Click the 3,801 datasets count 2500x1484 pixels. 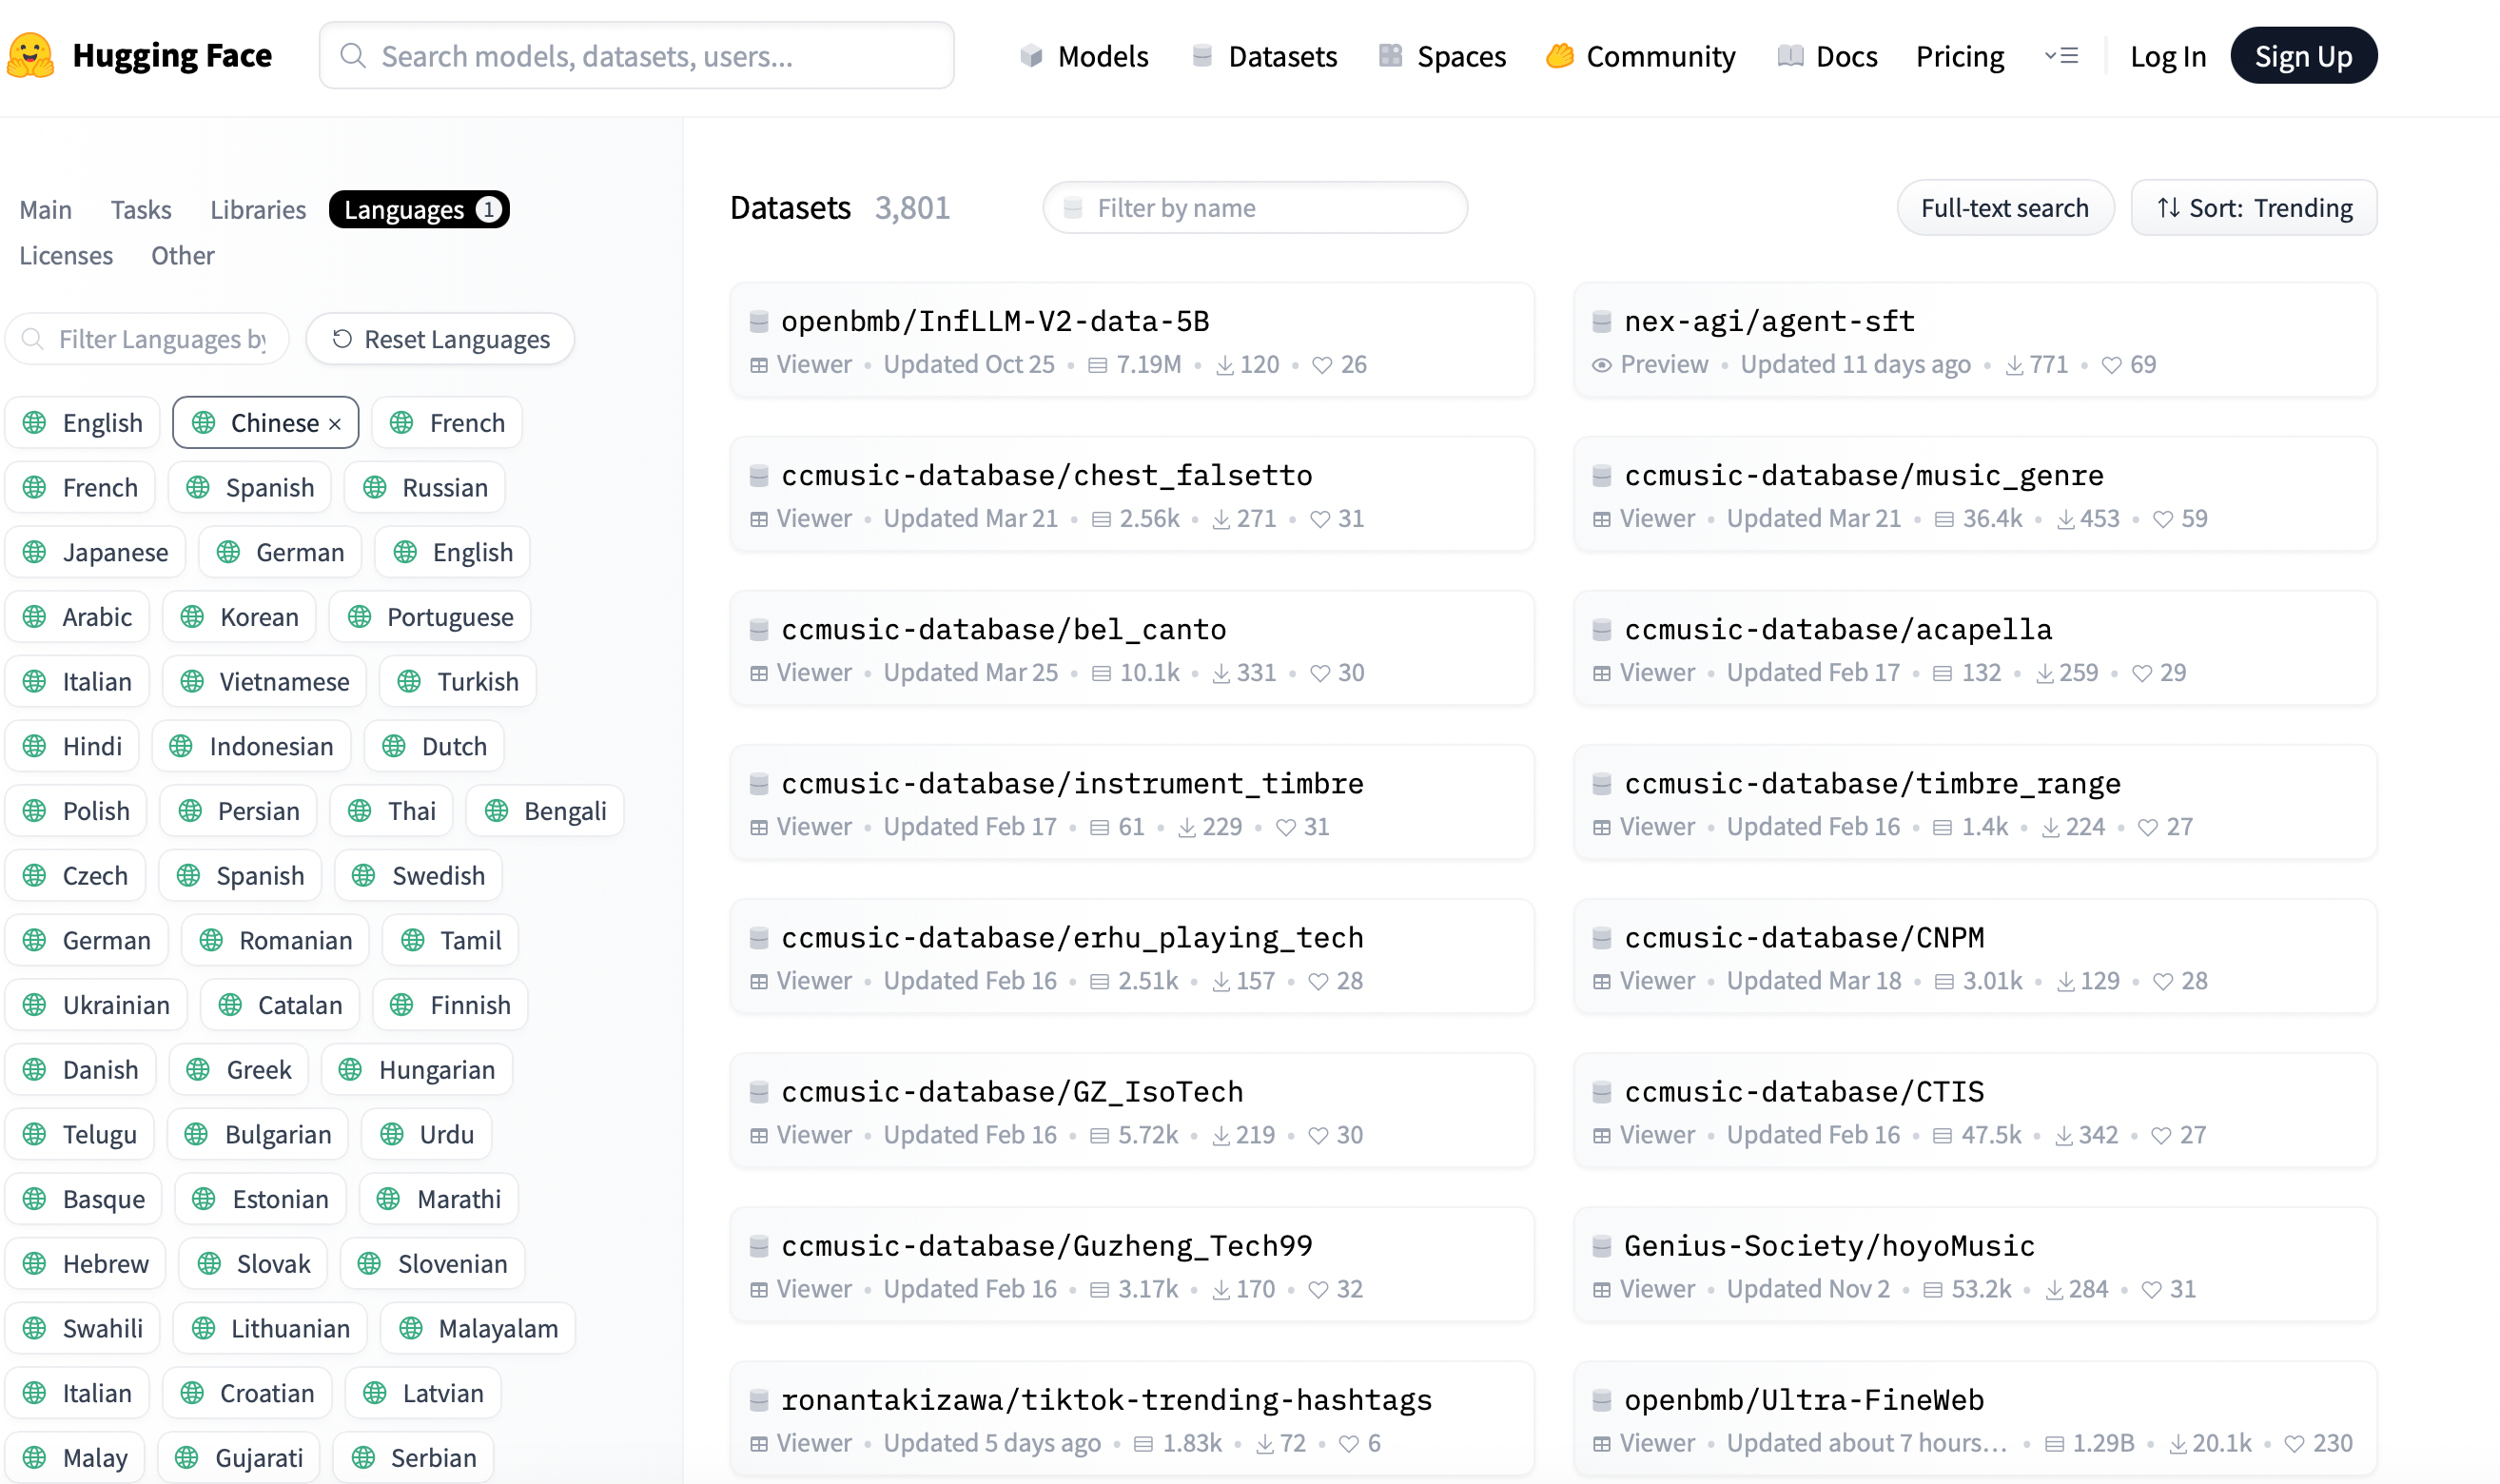912,208
